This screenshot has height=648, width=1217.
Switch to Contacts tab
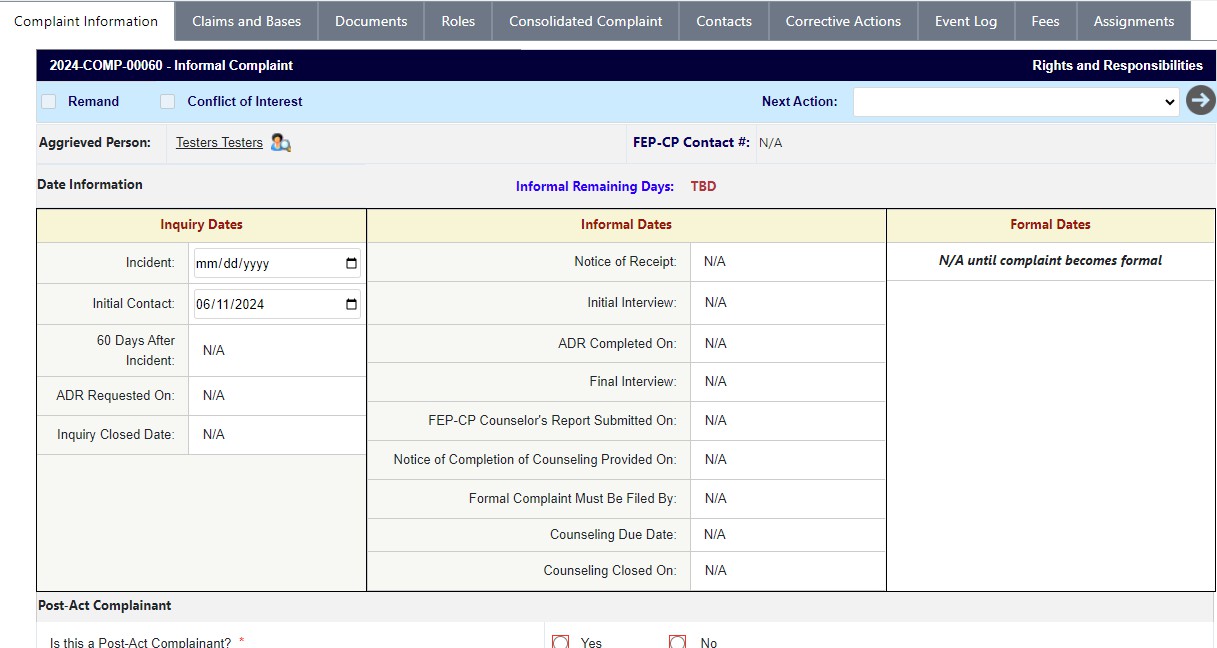[x=724, y=21]
